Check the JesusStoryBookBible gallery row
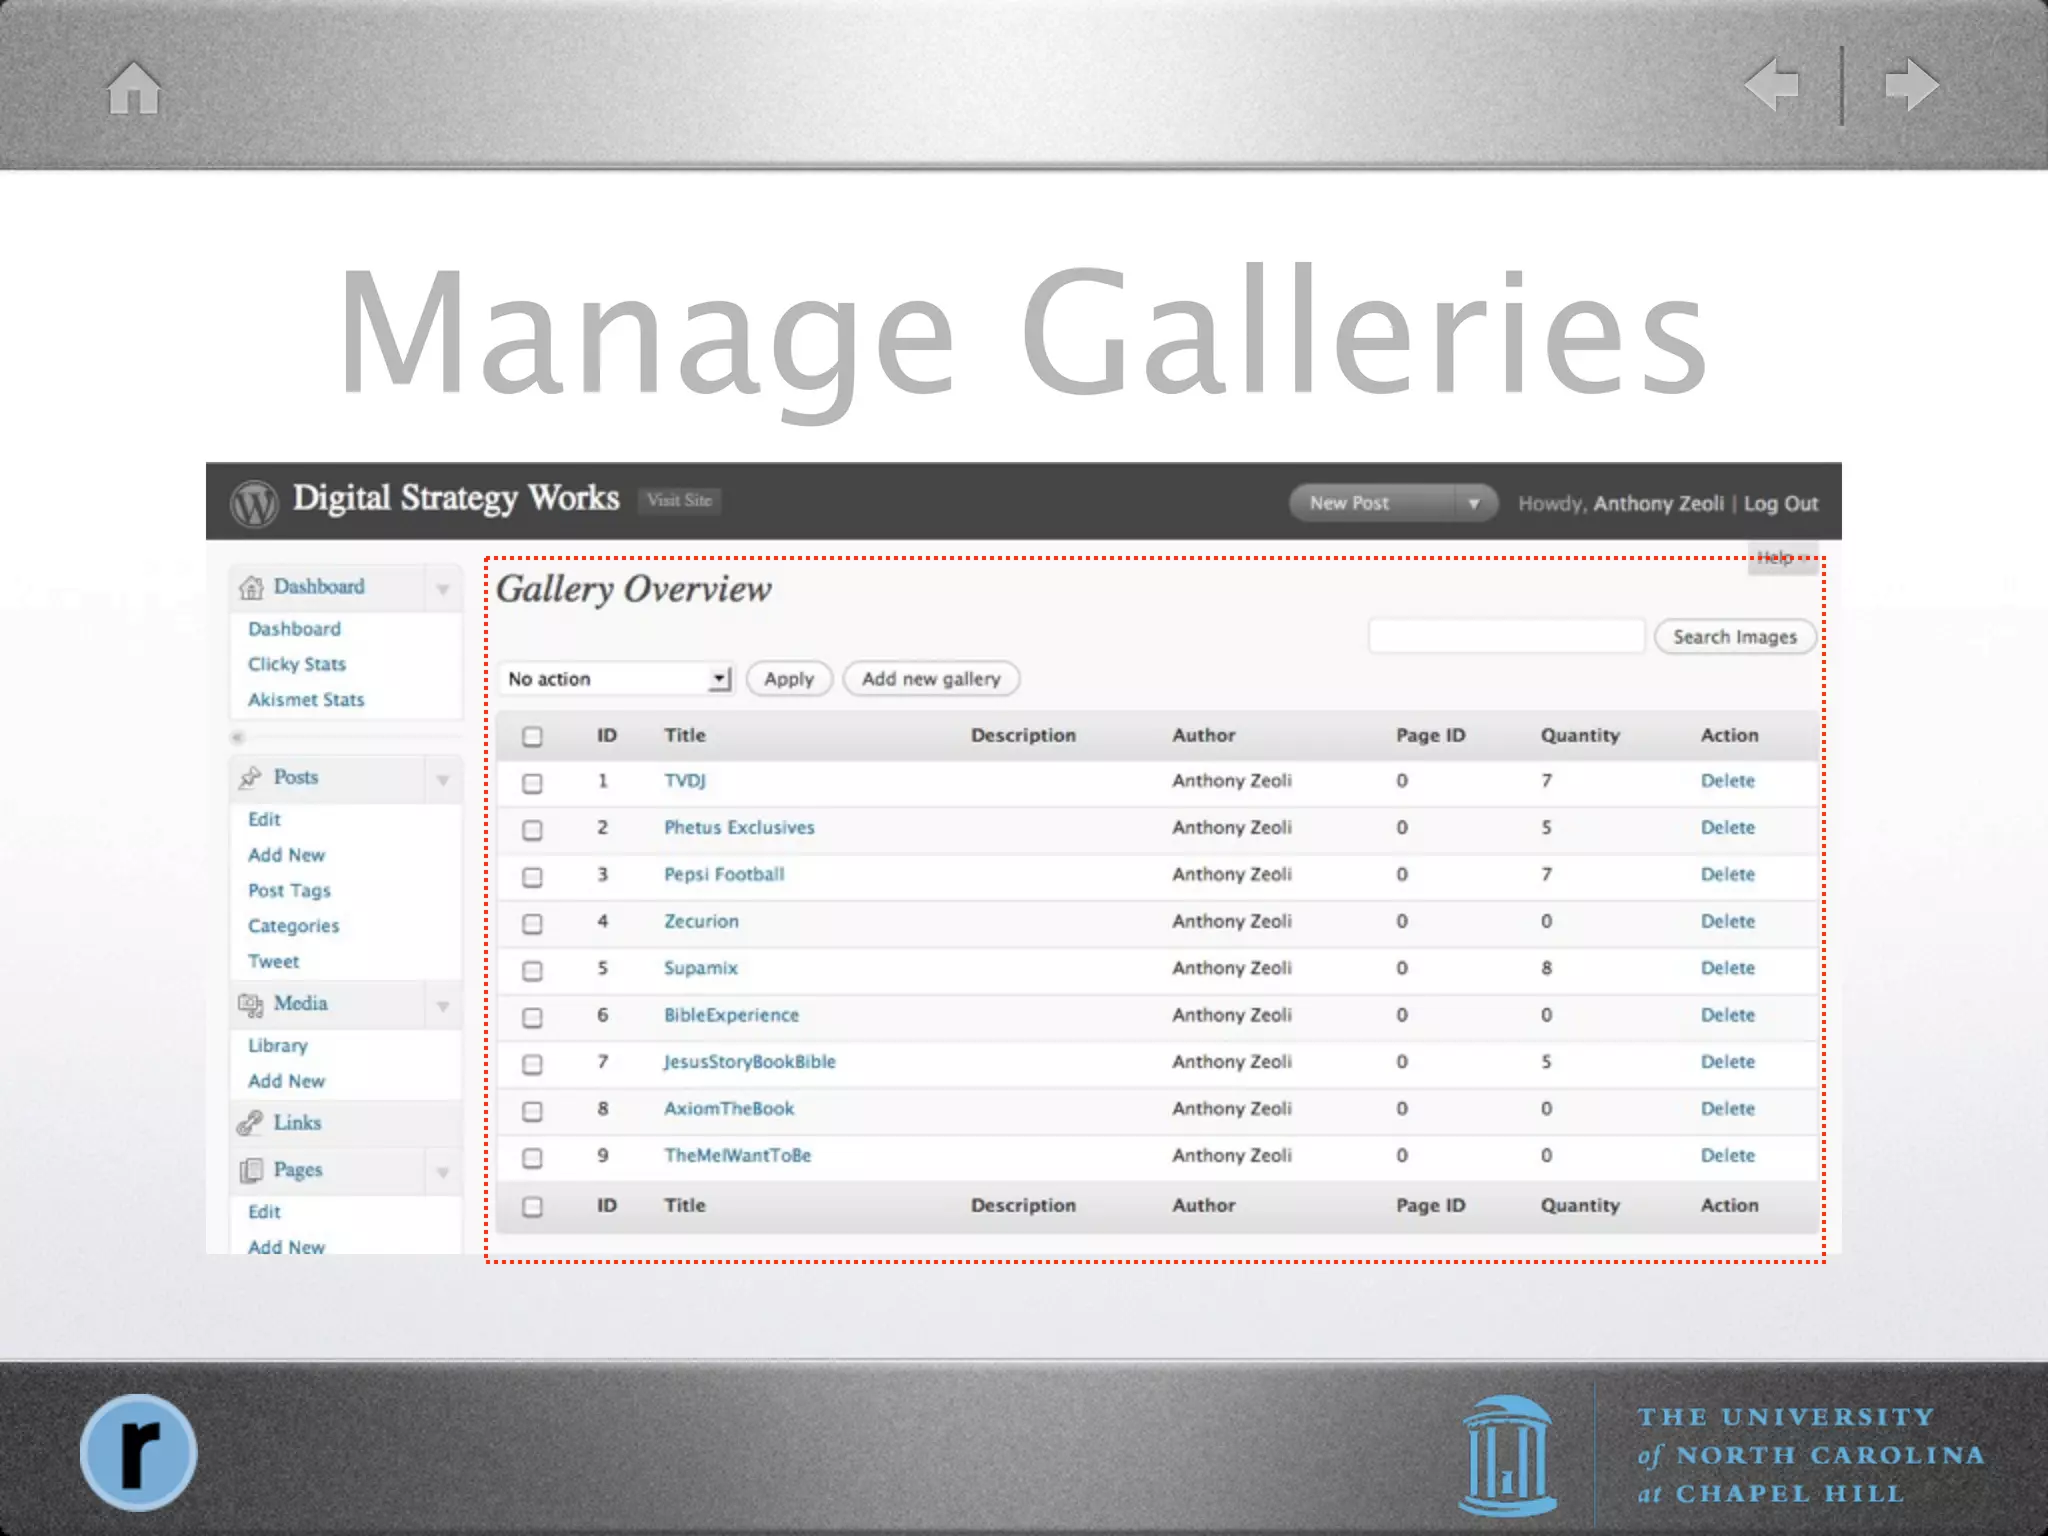 click(x=532, y=1064)
